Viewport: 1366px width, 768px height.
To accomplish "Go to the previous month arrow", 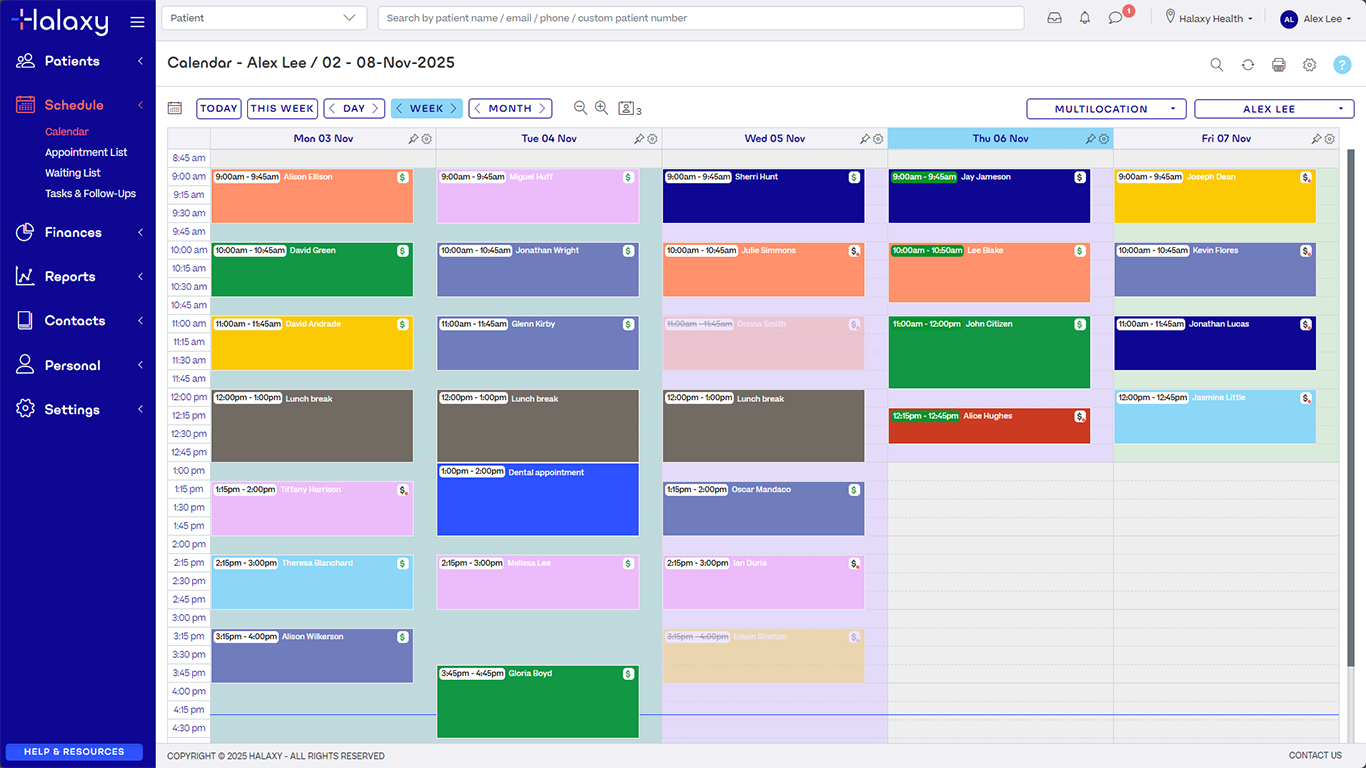I will pyautogui.click(x=477, y=109).
